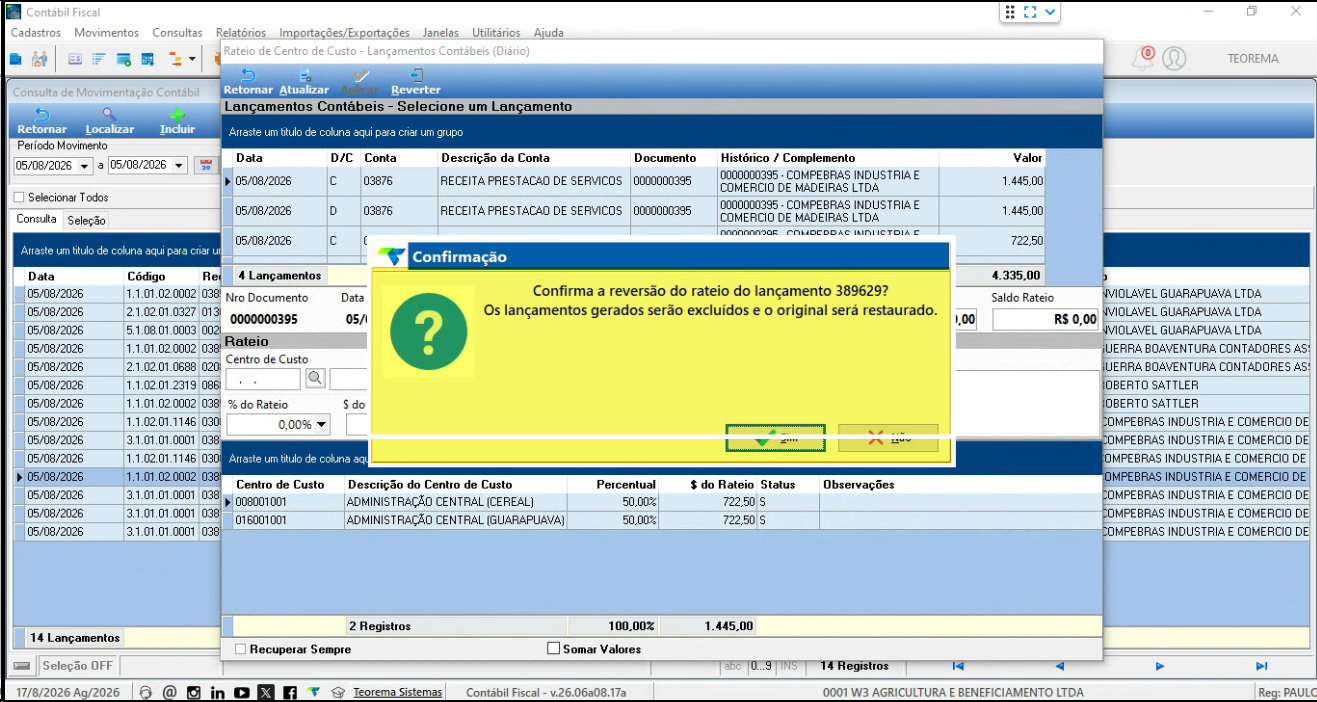Open the user profile icon near TEOREMA

tap(1174, 58)
